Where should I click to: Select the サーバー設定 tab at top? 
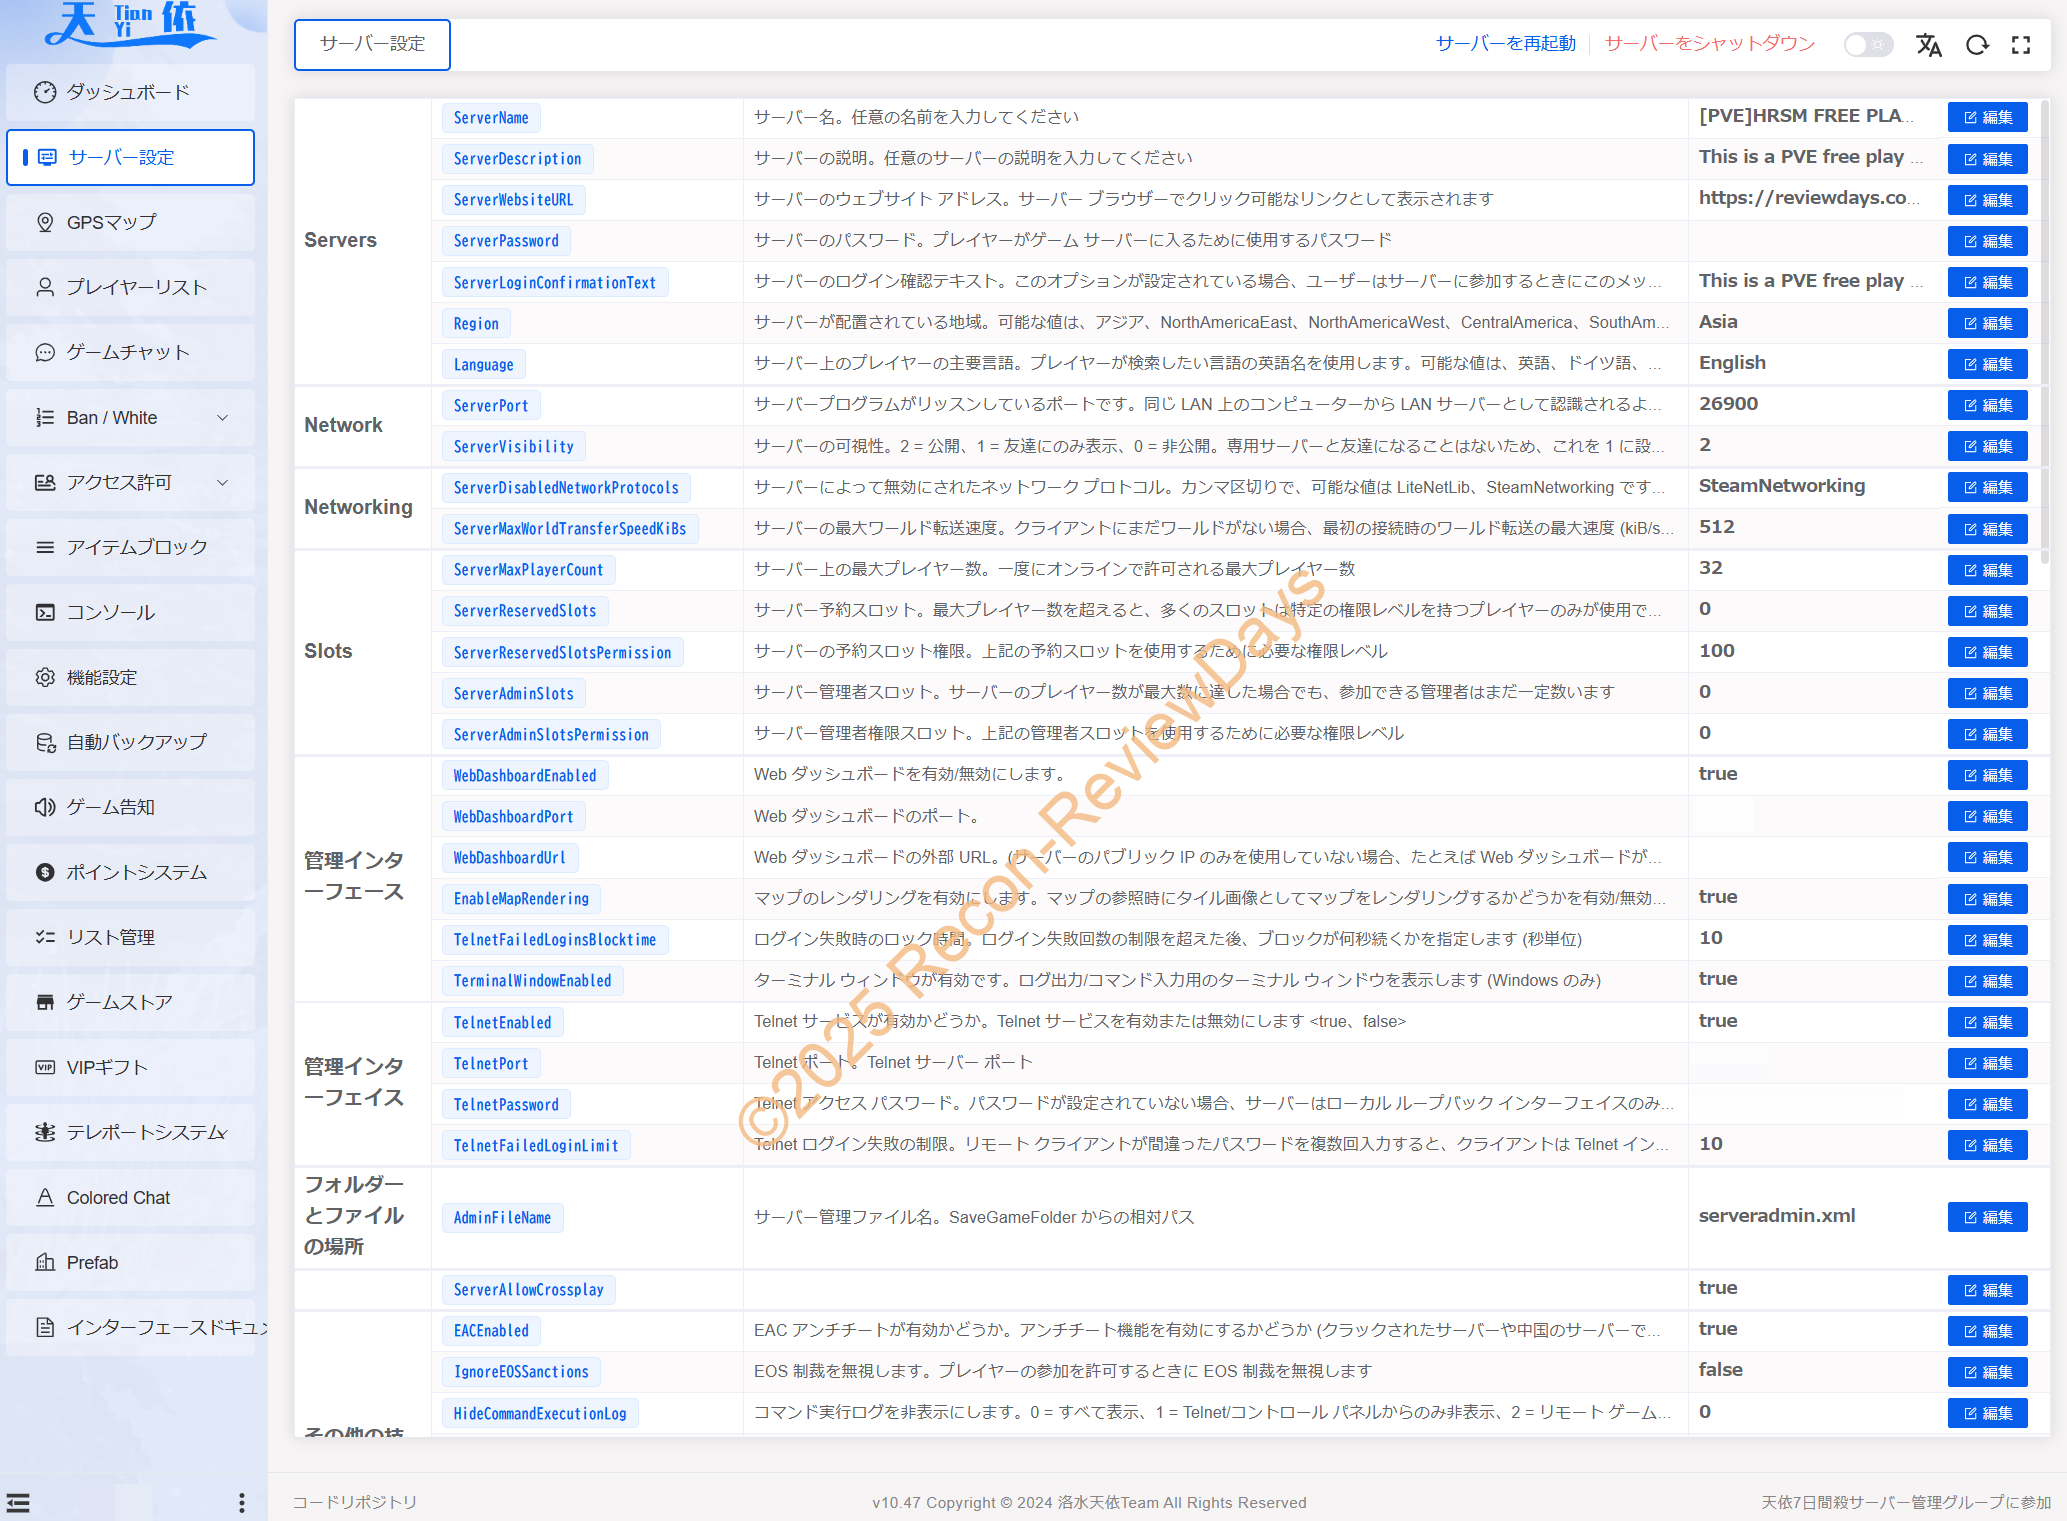372,45
